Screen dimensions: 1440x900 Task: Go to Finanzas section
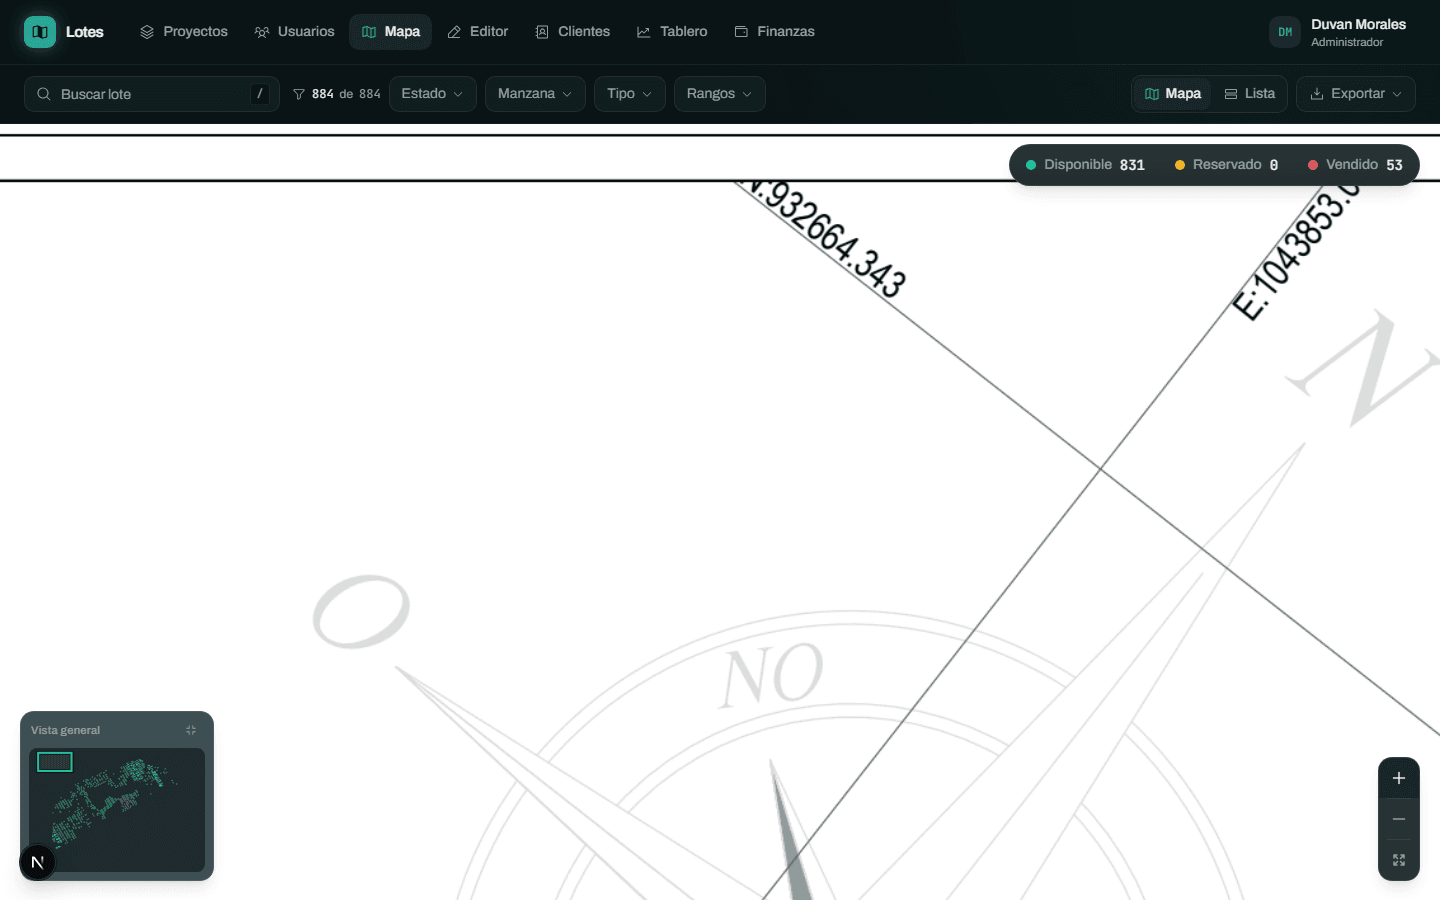tap(775, 32)
